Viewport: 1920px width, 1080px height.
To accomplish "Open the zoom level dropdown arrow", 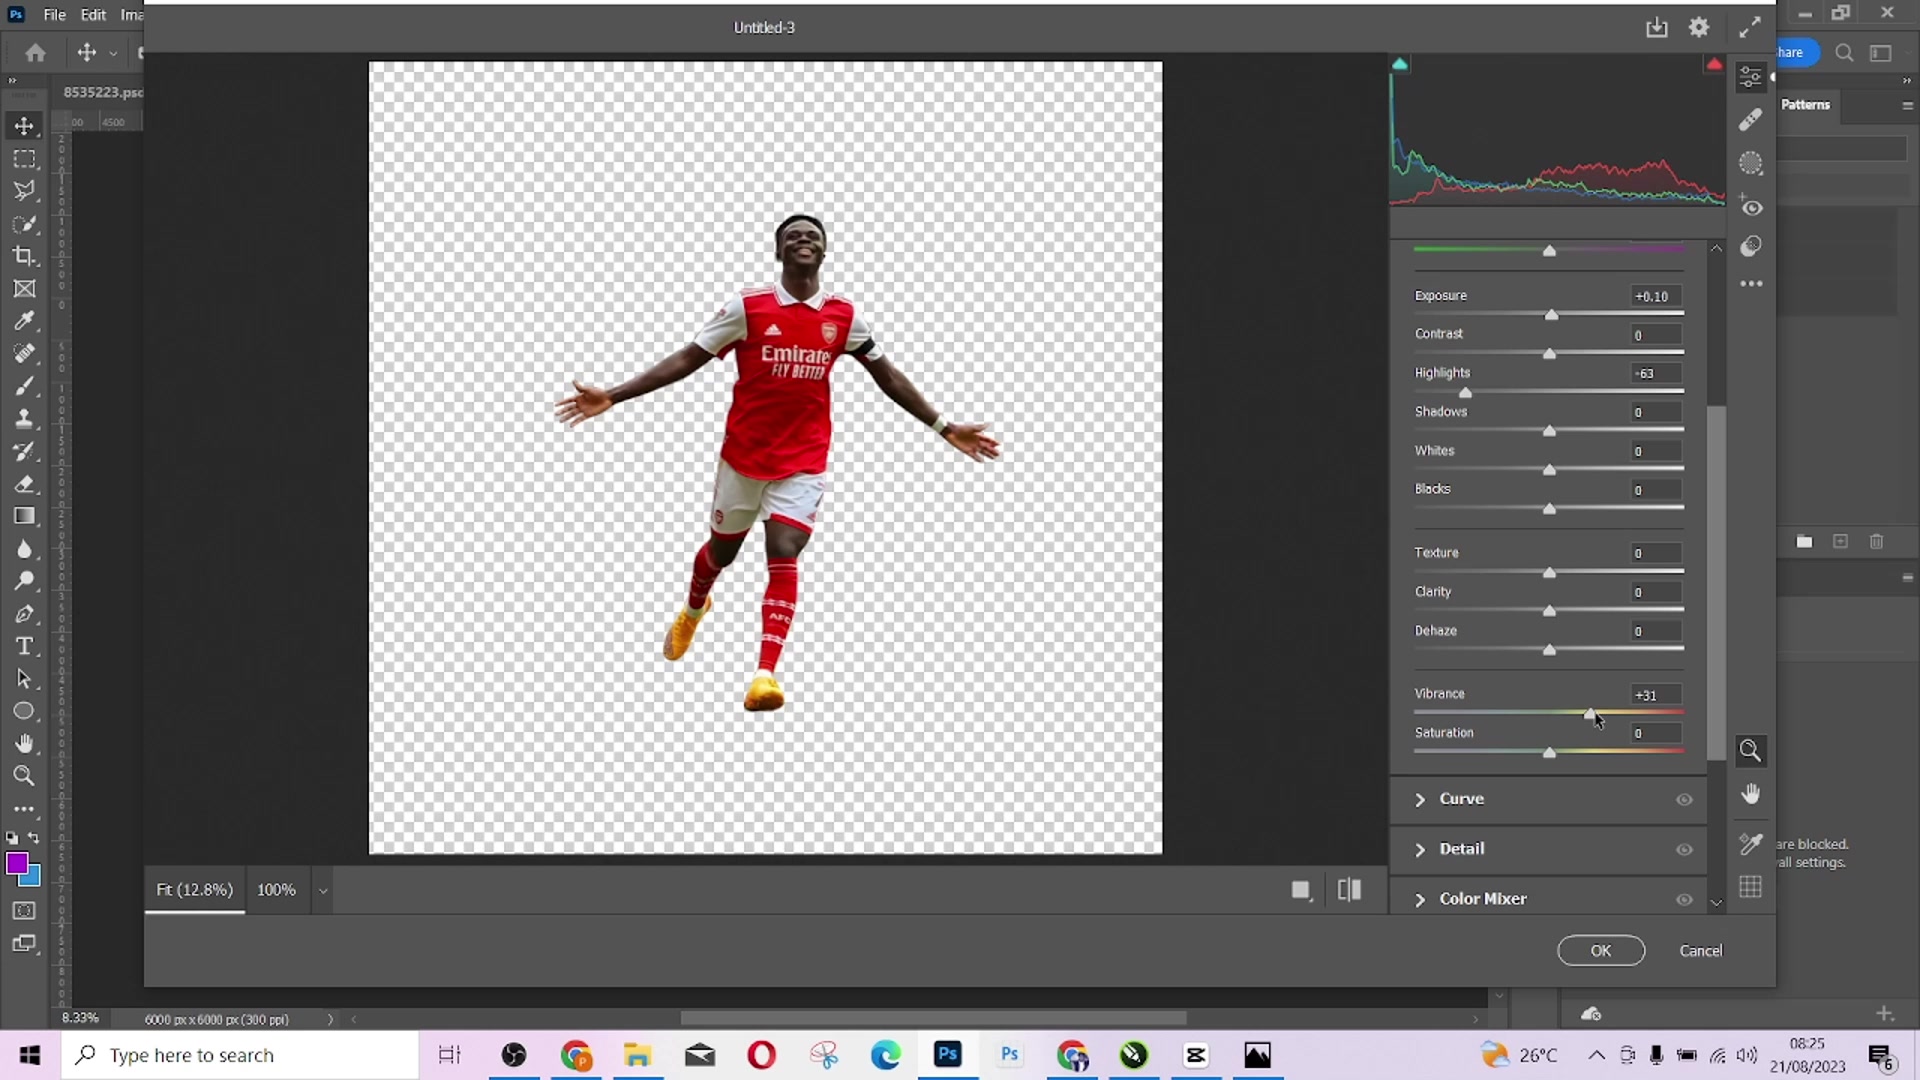I will point(322,890).
